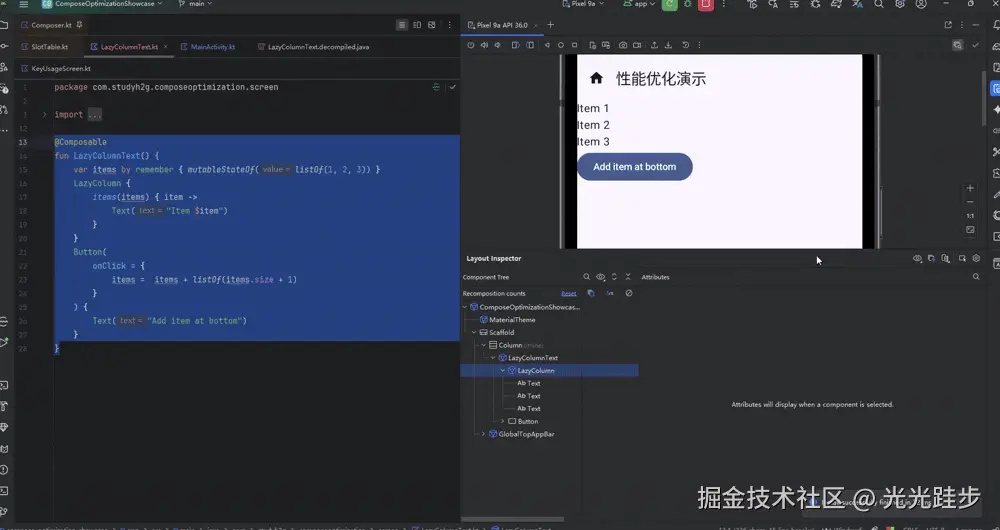Click the translate icon in top toolbar
Screen dimensions: 1000x530
pyautogui.click(x=858, y=4)
